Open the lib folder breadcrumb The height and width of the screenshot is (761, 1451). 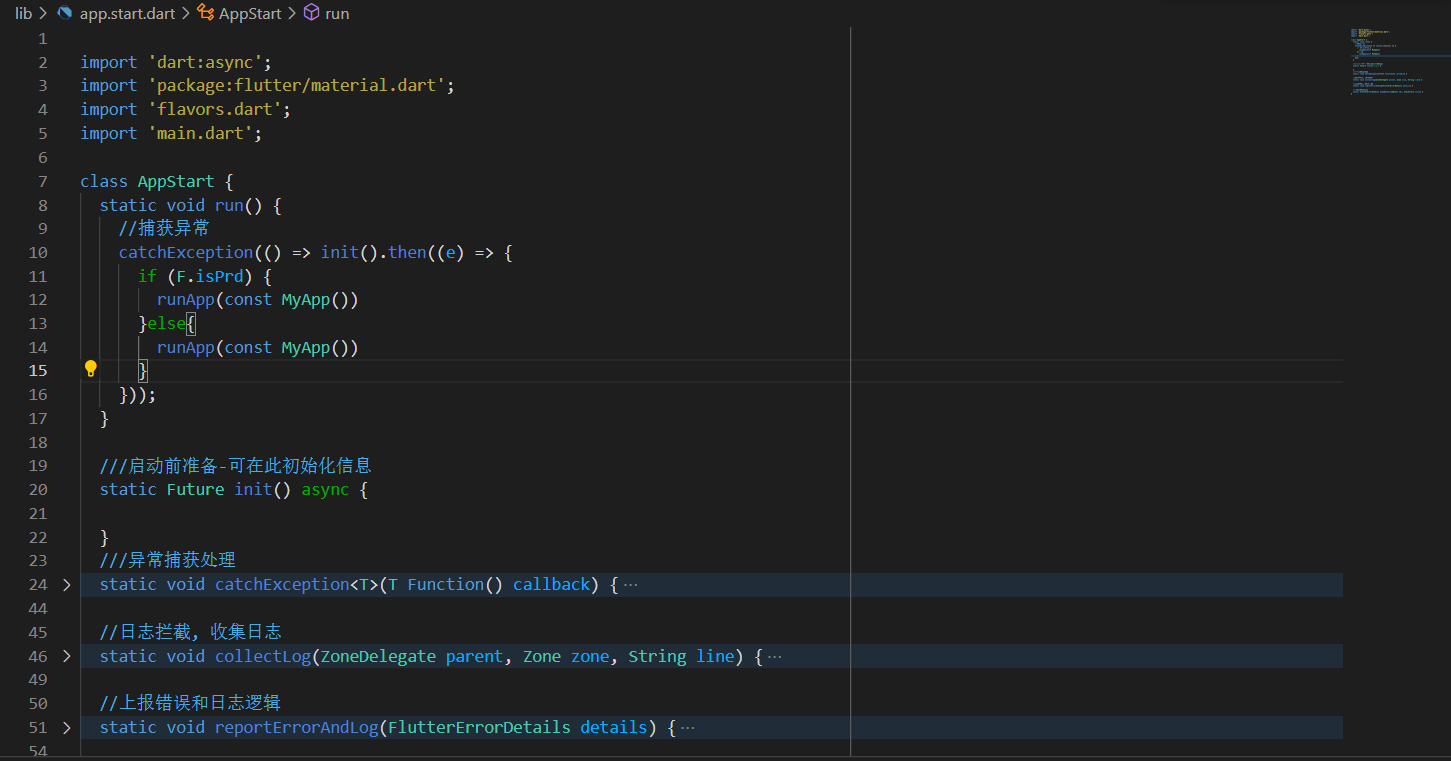(23, 14)
